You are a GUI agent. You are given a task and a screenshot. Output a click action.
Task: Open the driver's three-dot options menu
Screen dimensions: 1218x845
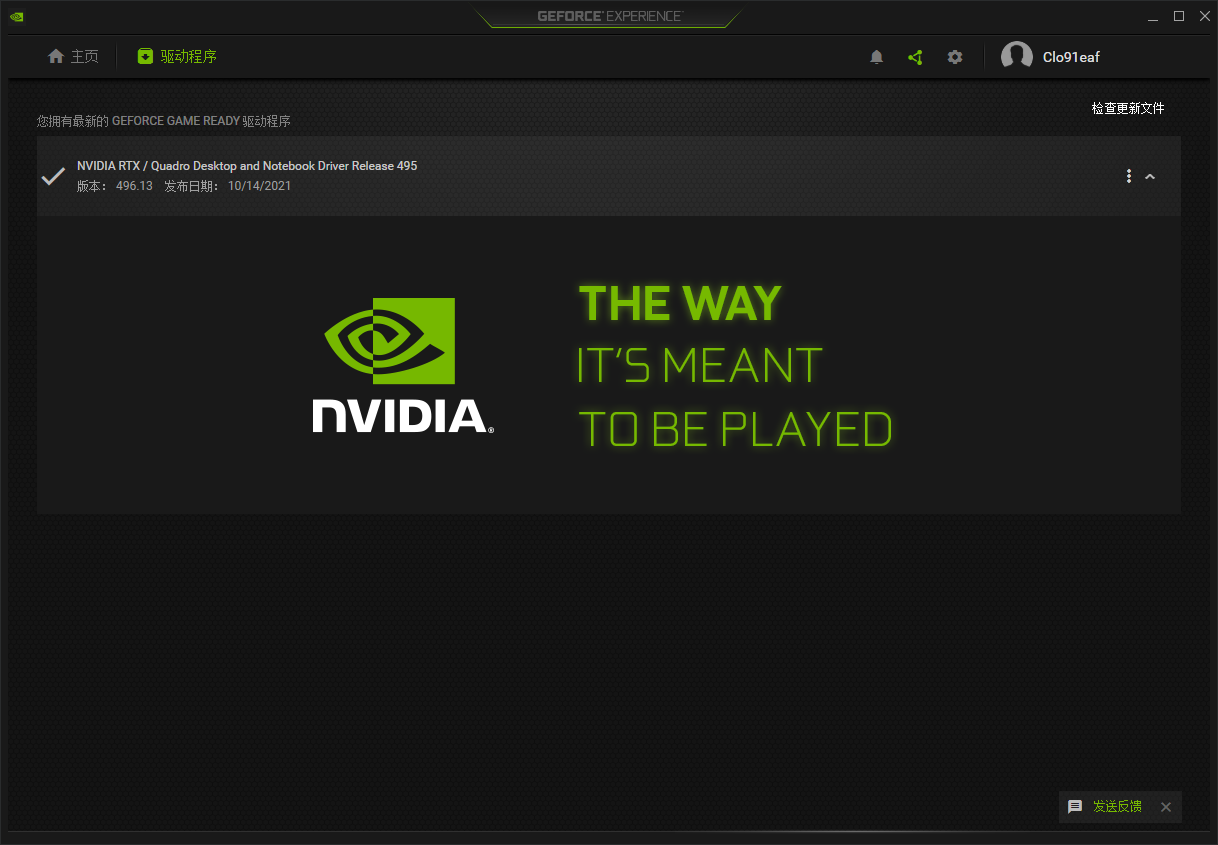coord(1129,176)
